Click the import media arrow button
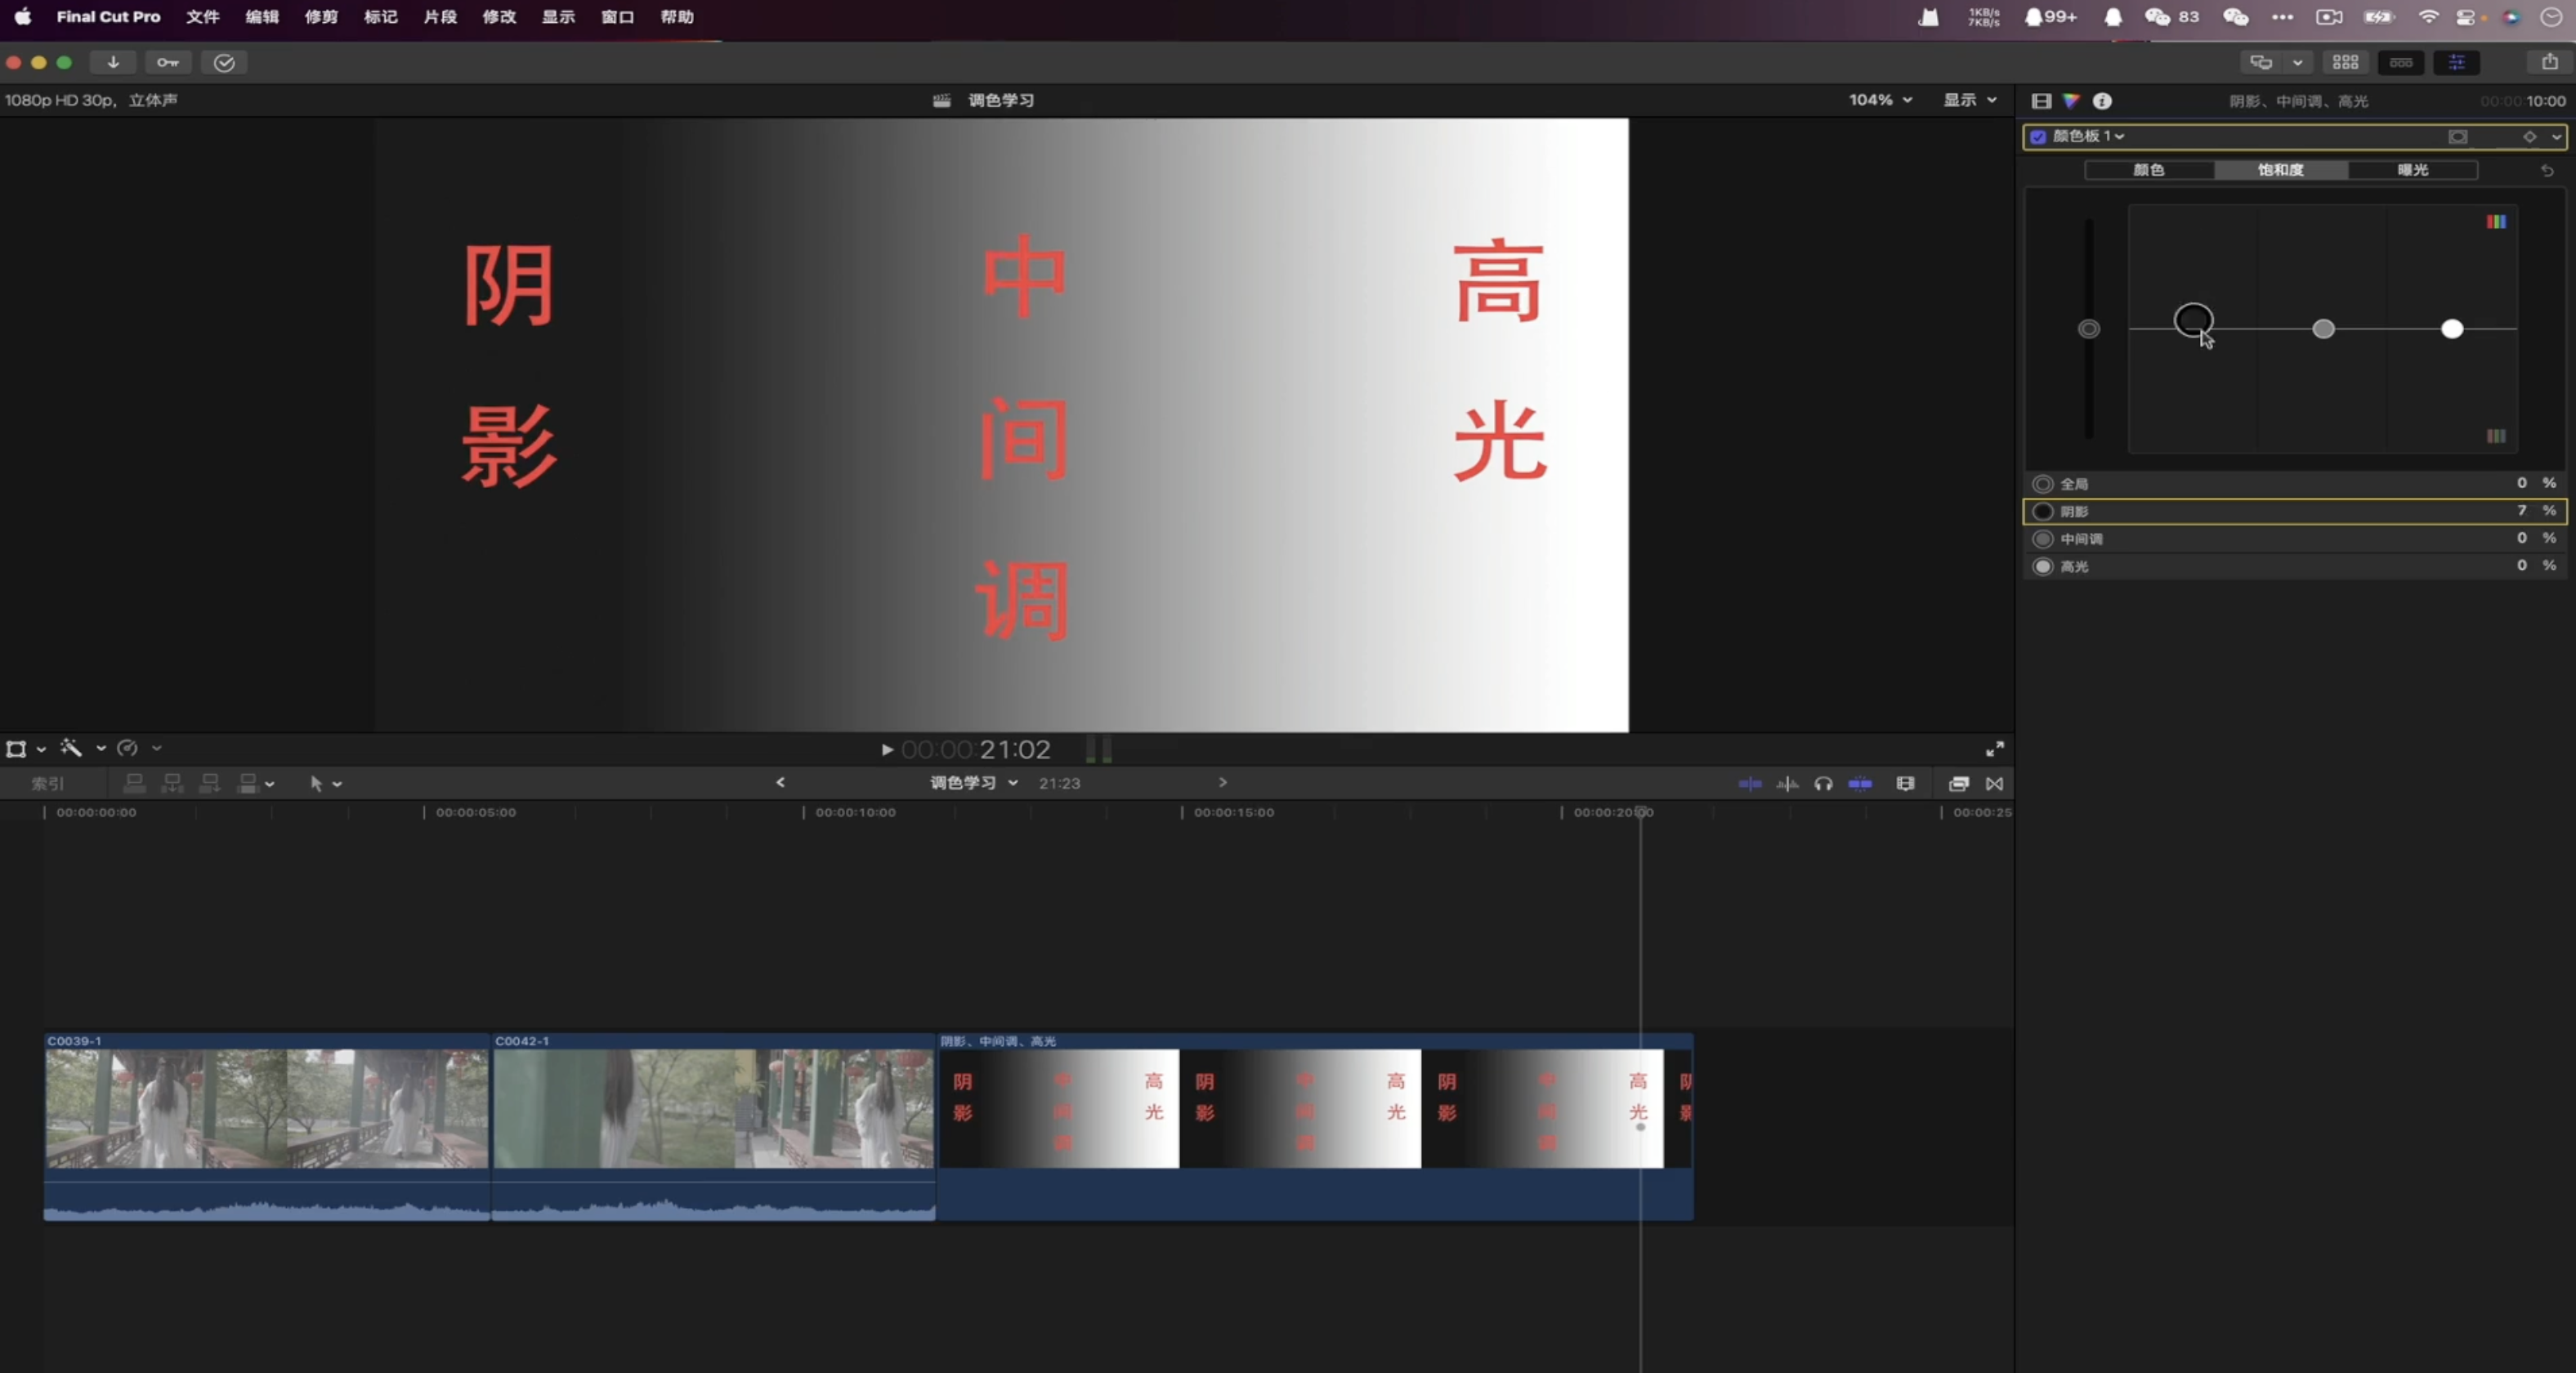This screenshot has height=1373, width=2576. click(x=113, y=62)
